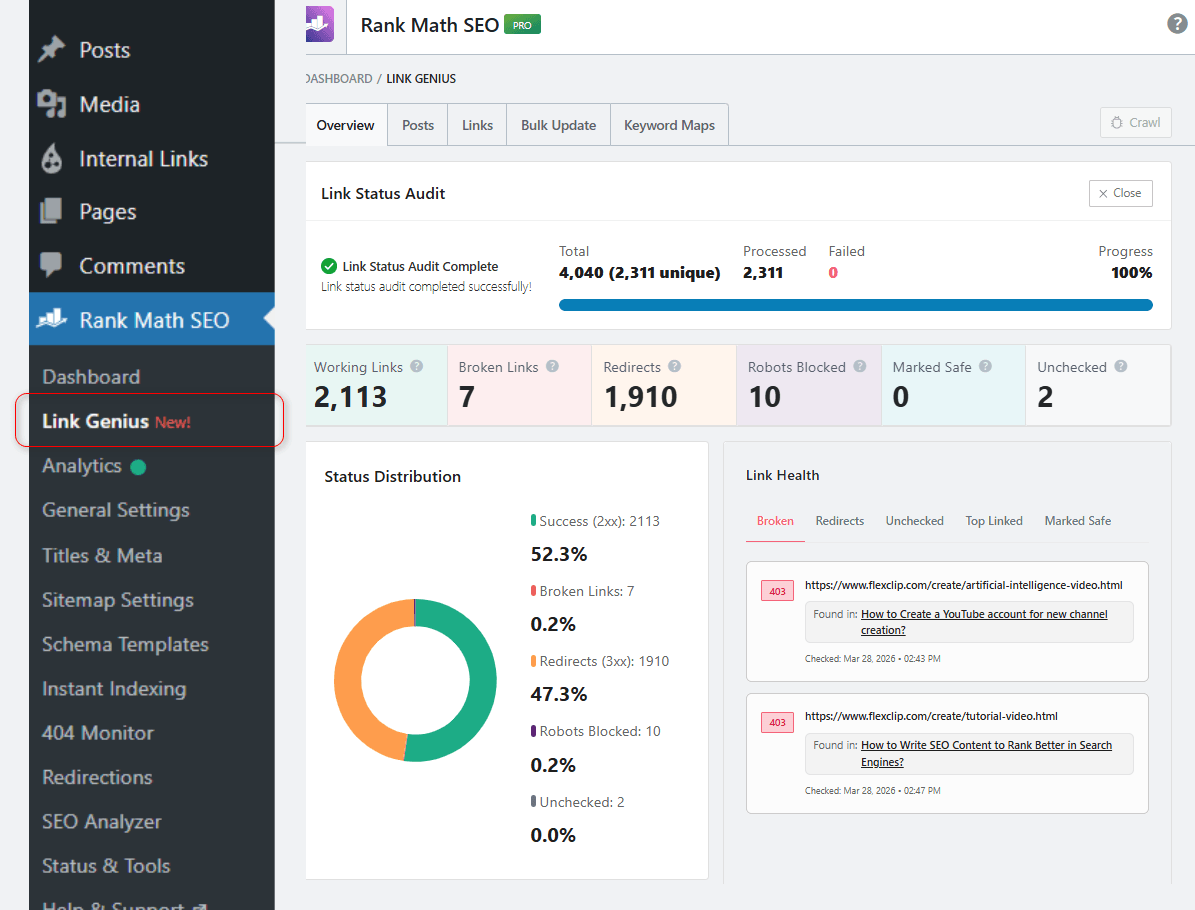The width and height of the screenshot is (1195, 910).
Task: Open the help question mark icon in header
Action: 1177,24
